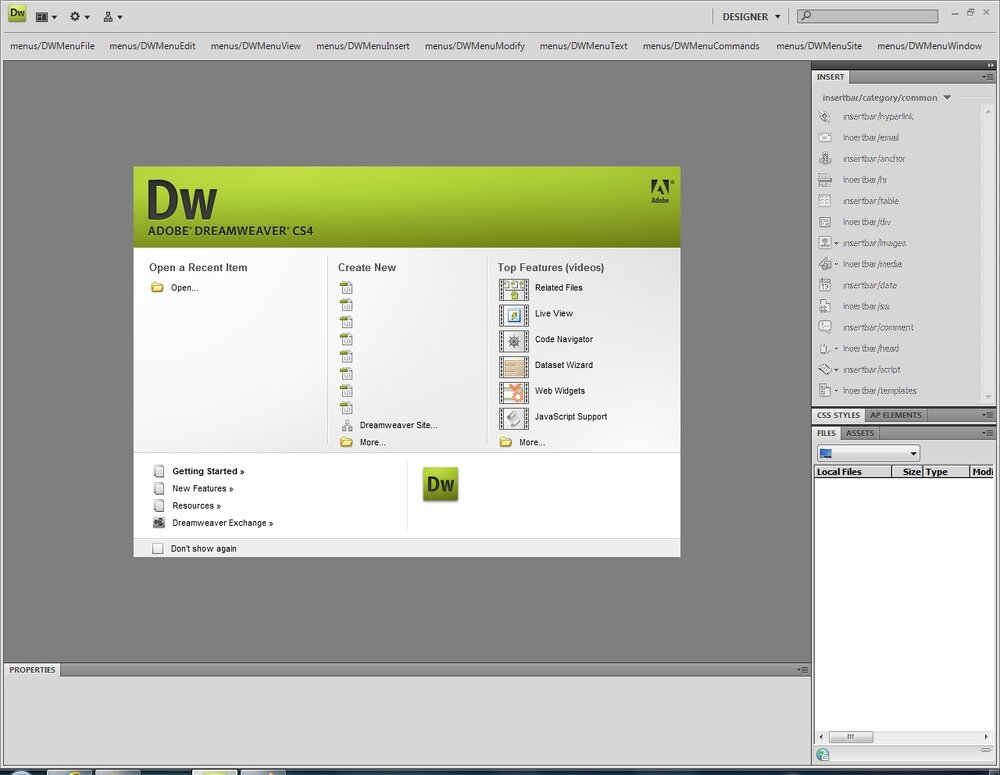This screenshot has width=1000, height=775.
Task: Select the script item in Insert panel
Action: click(859, 369)
